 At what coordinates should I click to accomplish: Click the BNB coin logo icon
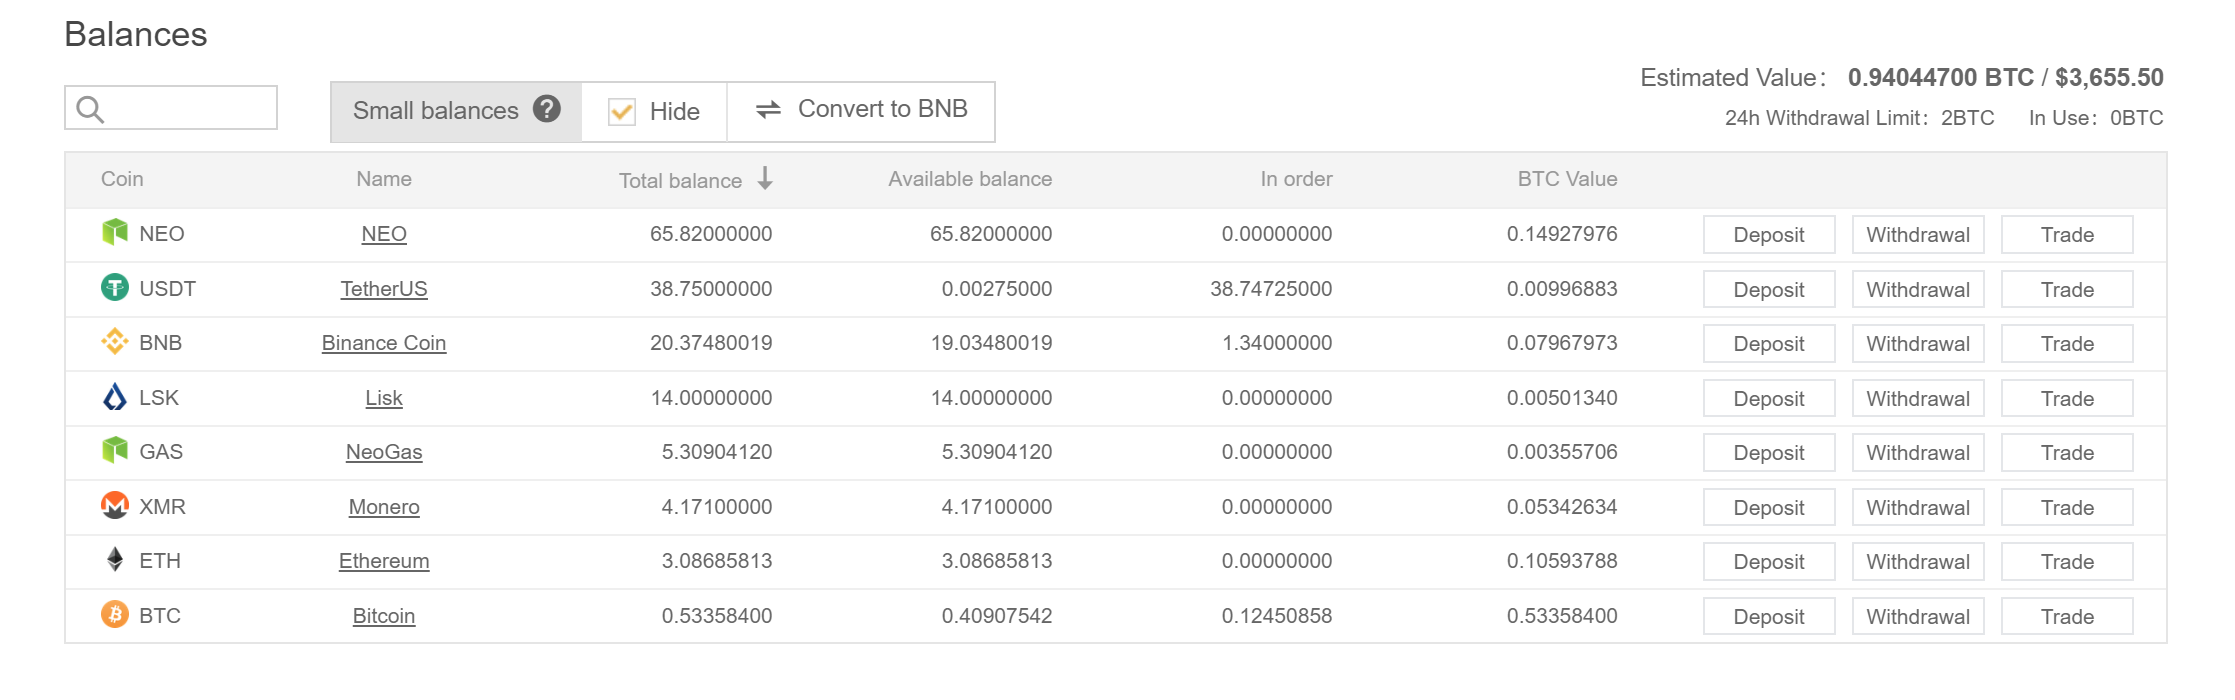pyautogui.click(x=115, y=342)
